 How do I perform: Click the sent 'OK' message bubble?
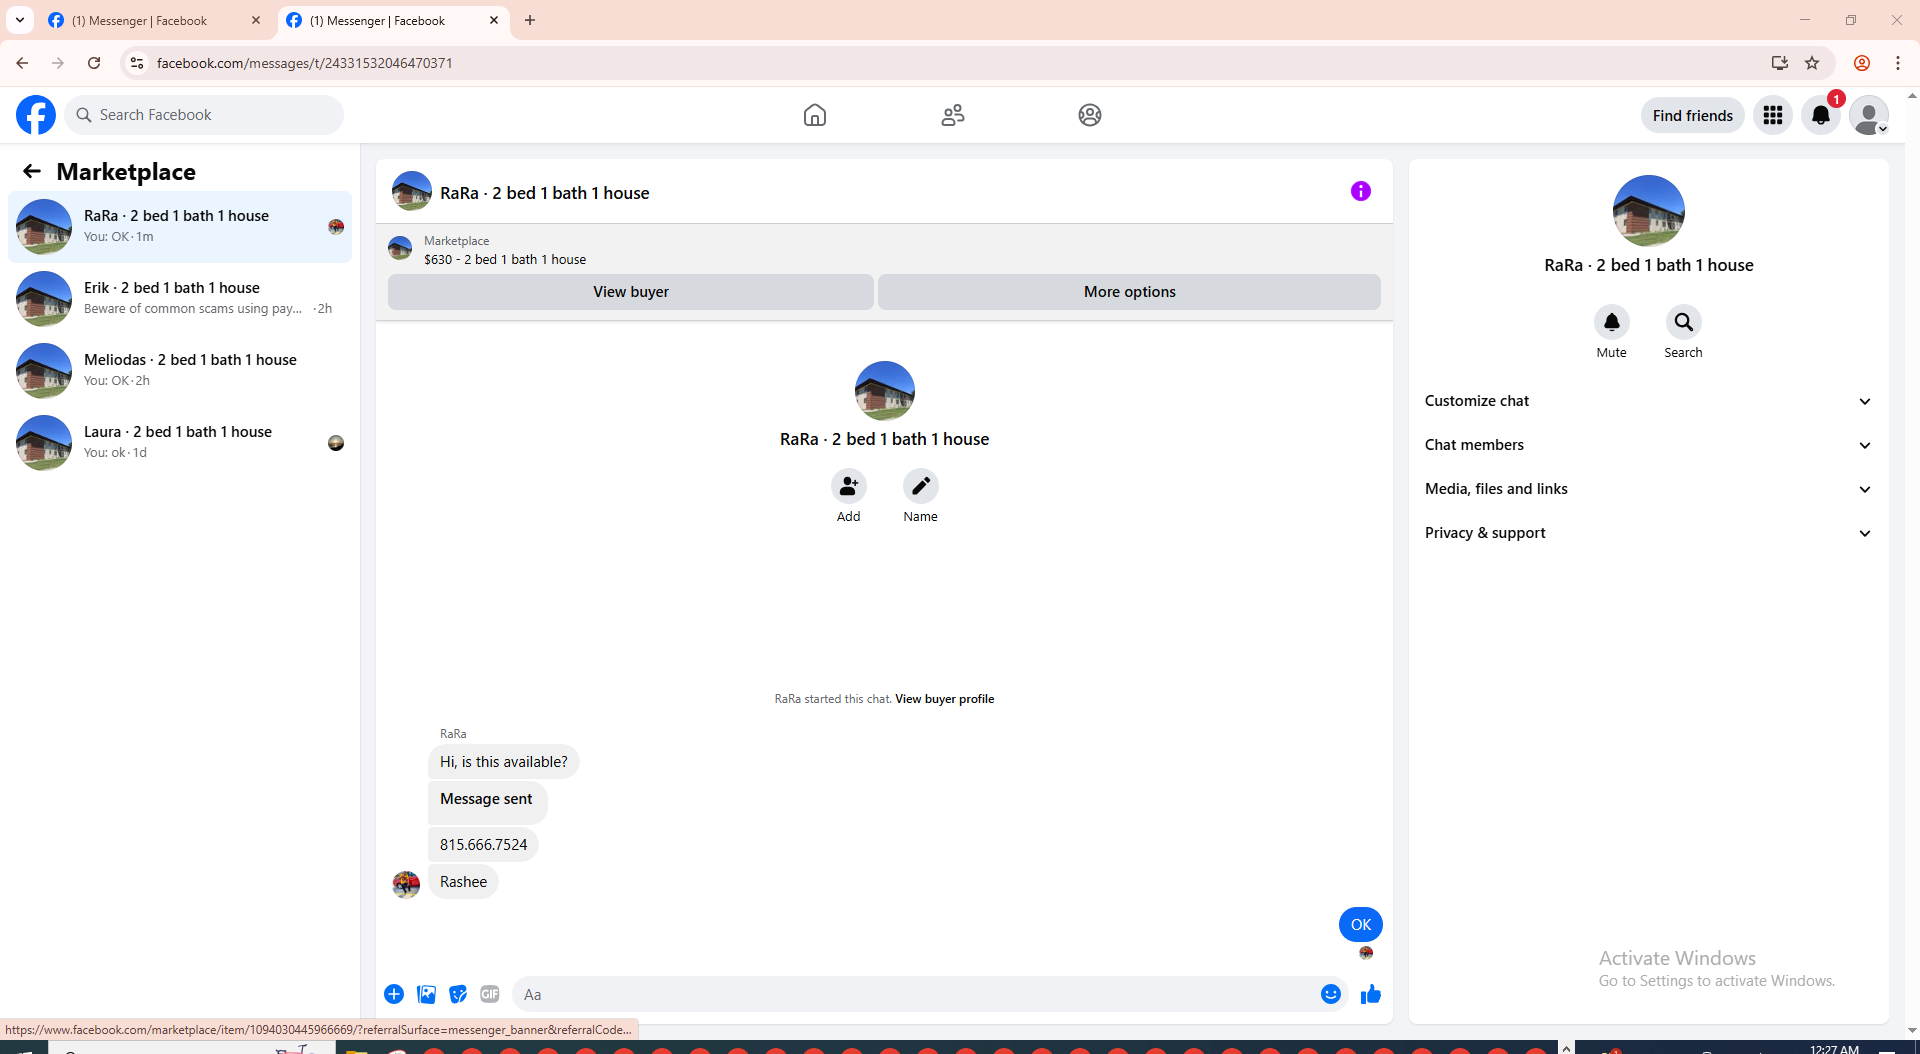(x=1360, y=925)
